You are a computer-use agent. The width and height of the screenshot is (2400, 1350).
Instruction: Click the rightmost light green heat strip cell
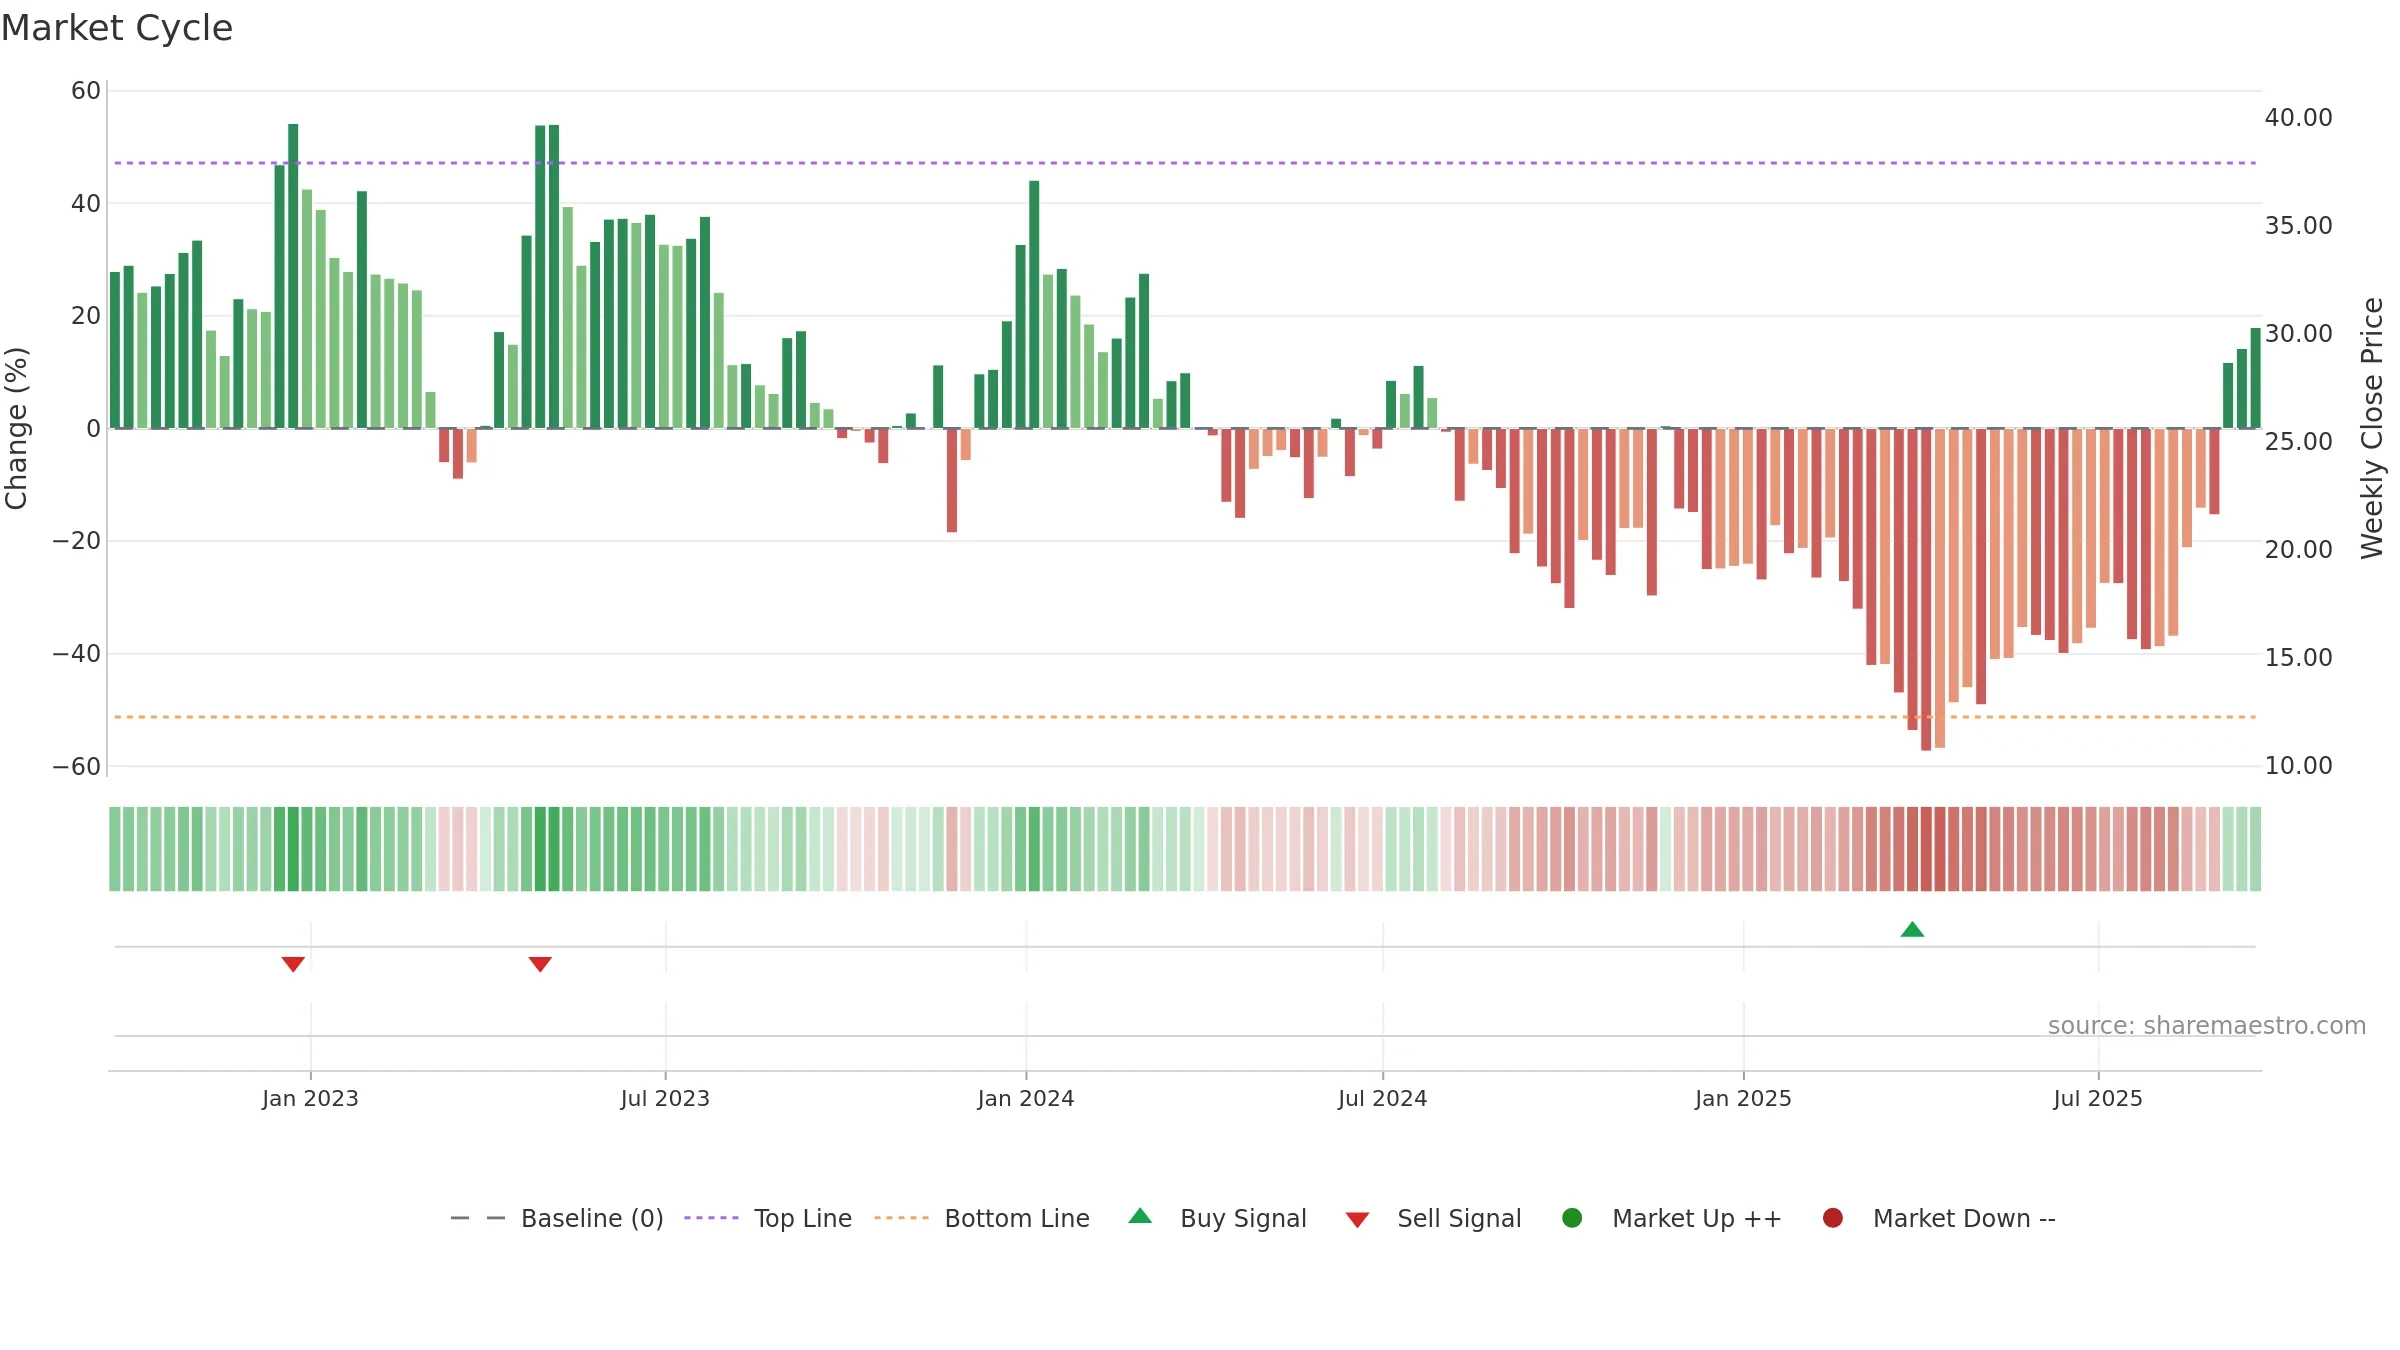(x=2255, y=849)
